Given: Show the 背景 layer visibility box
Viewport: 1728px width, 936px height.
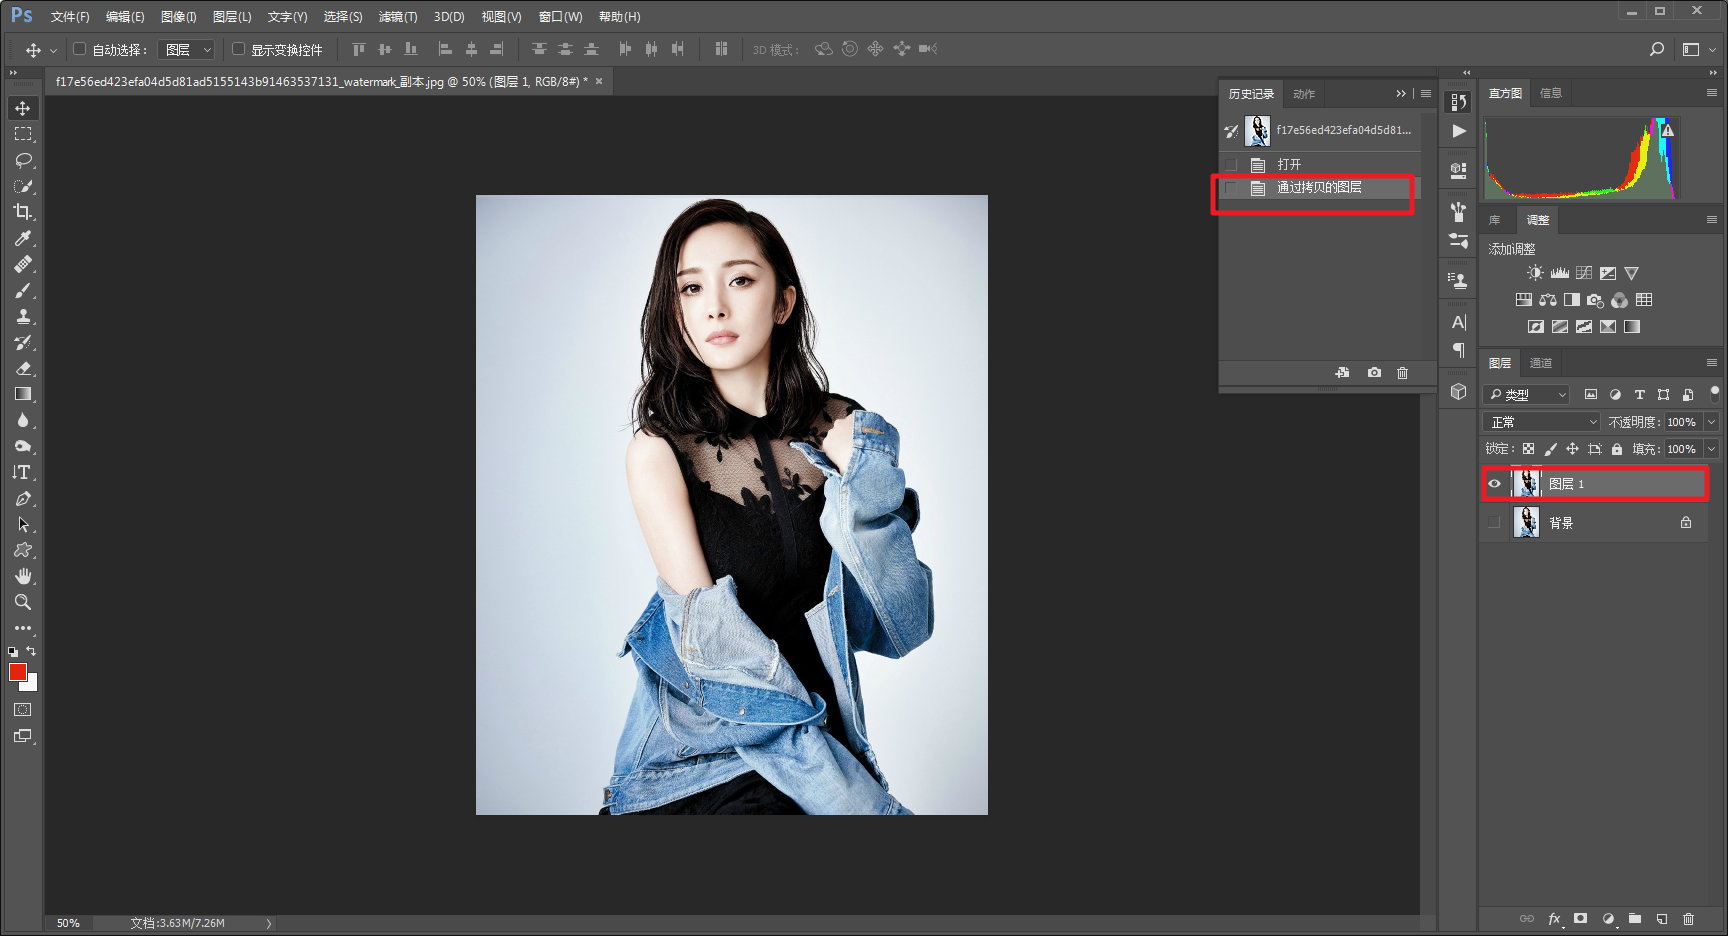Looking at the screenshot, I should click(1494, 523).
